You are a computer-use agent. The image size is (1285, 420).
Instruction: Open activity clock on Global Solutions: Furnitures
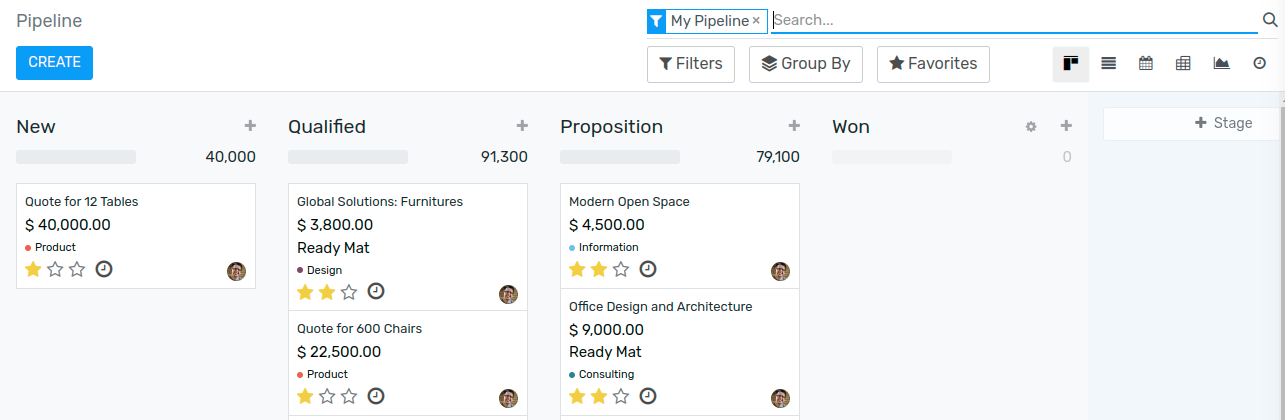(376, 291)
